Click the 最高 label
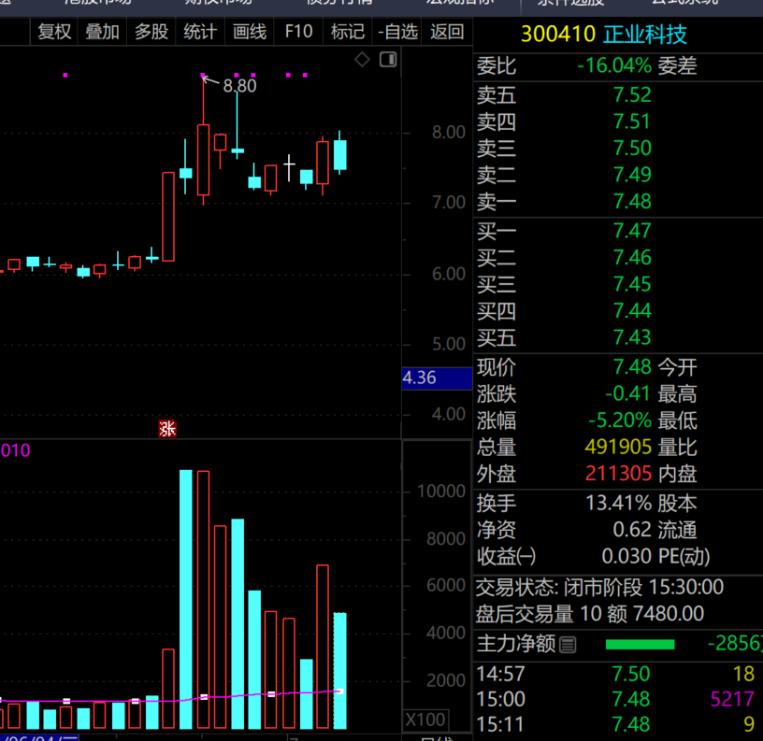Viewport: 763px width, 741px height. click(x=677, y=394)
